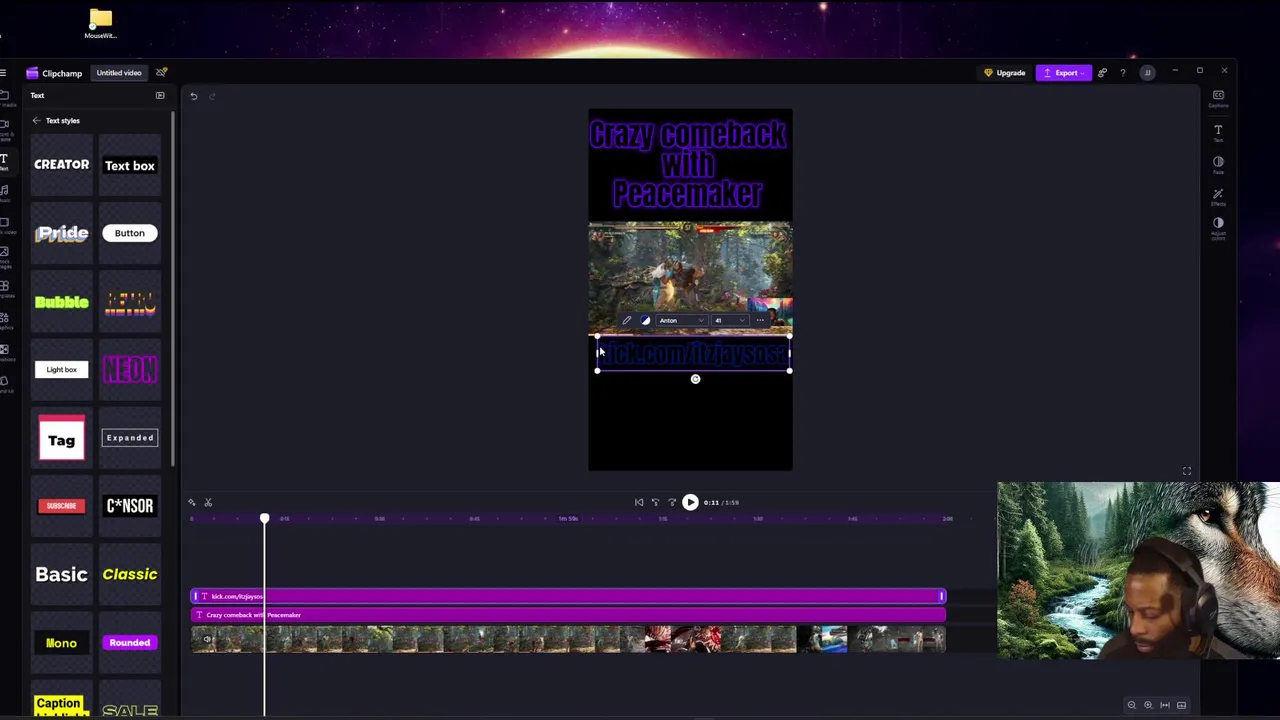
Task: Skip back to start of video
Action: tap(639, 503)
